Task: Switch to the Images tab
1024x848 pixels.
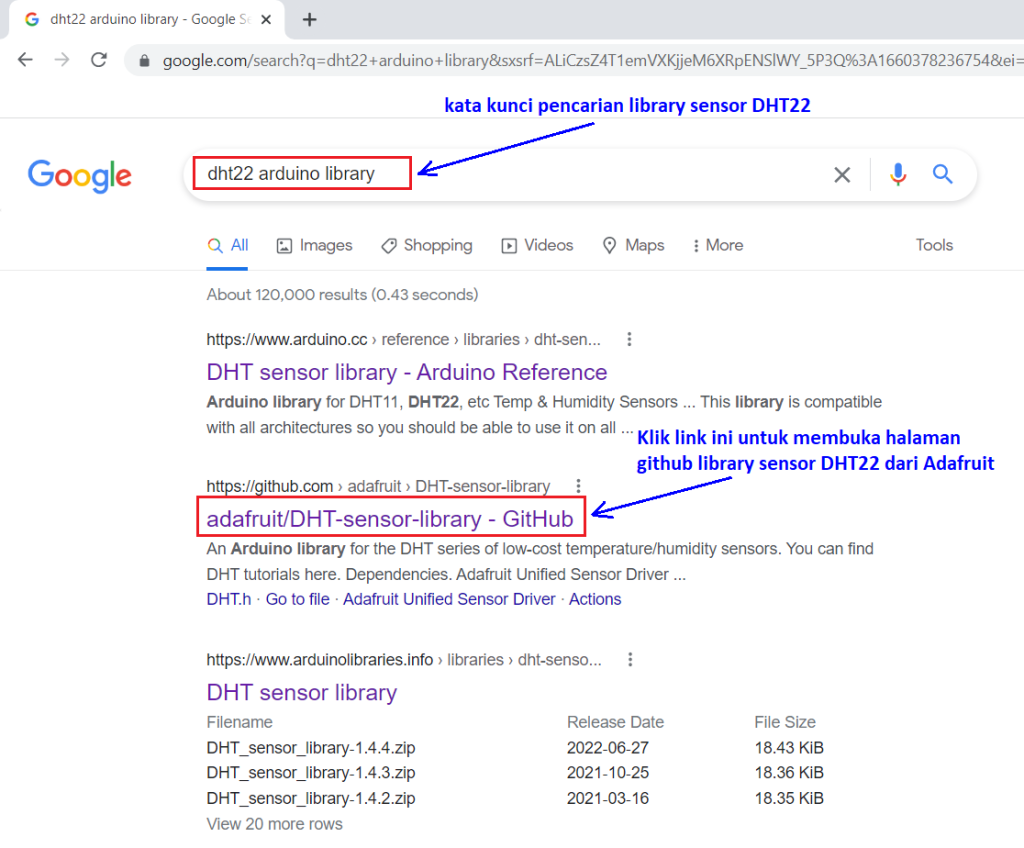Action: tap(314, 245)
